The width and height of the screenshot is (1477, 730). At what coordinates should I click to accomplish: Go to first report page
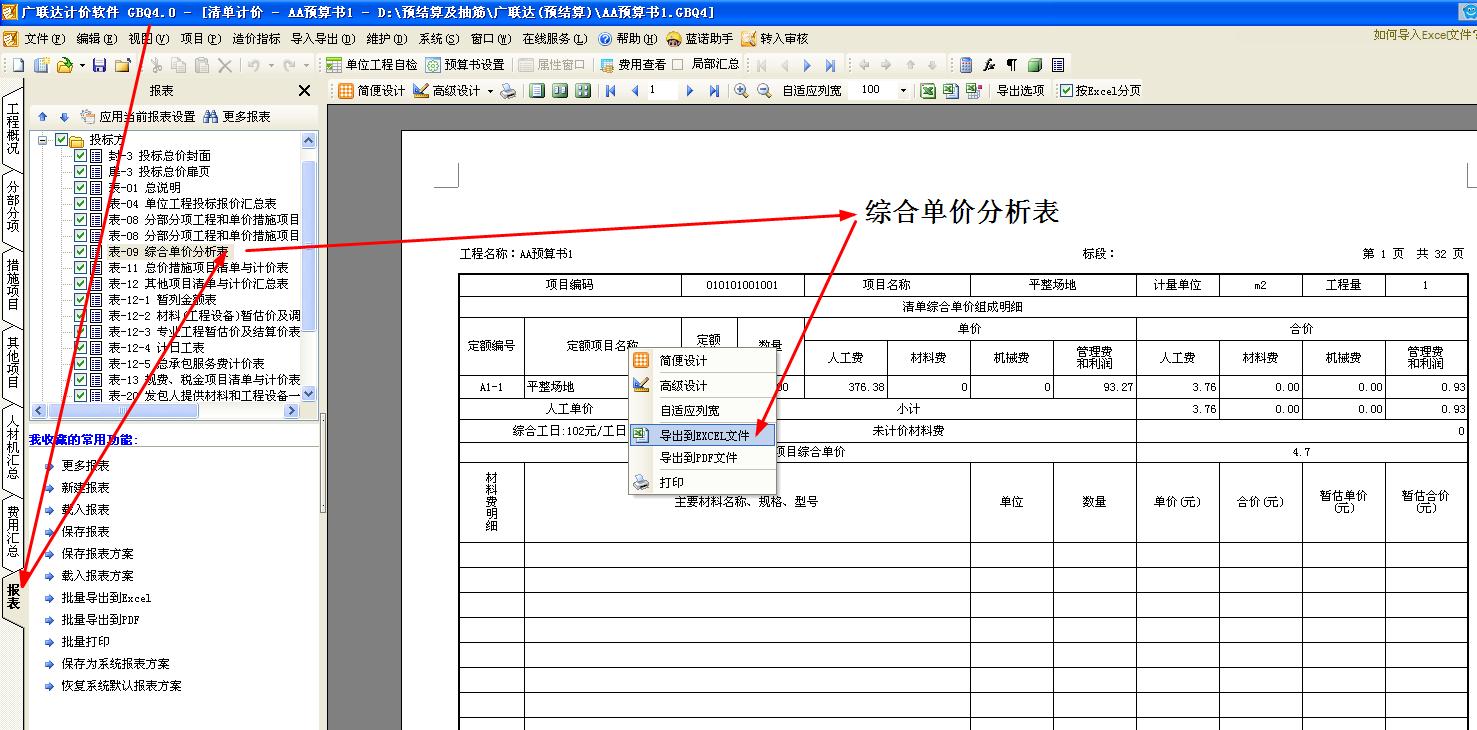610,90
